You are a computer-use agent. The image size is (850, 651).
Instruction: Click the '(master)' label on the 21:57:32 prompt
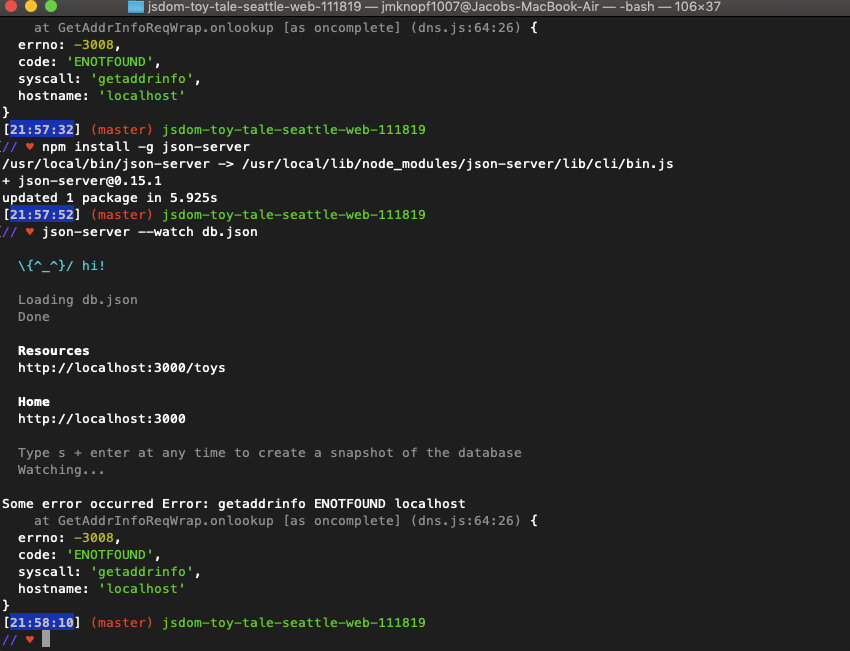click(122, 130)
